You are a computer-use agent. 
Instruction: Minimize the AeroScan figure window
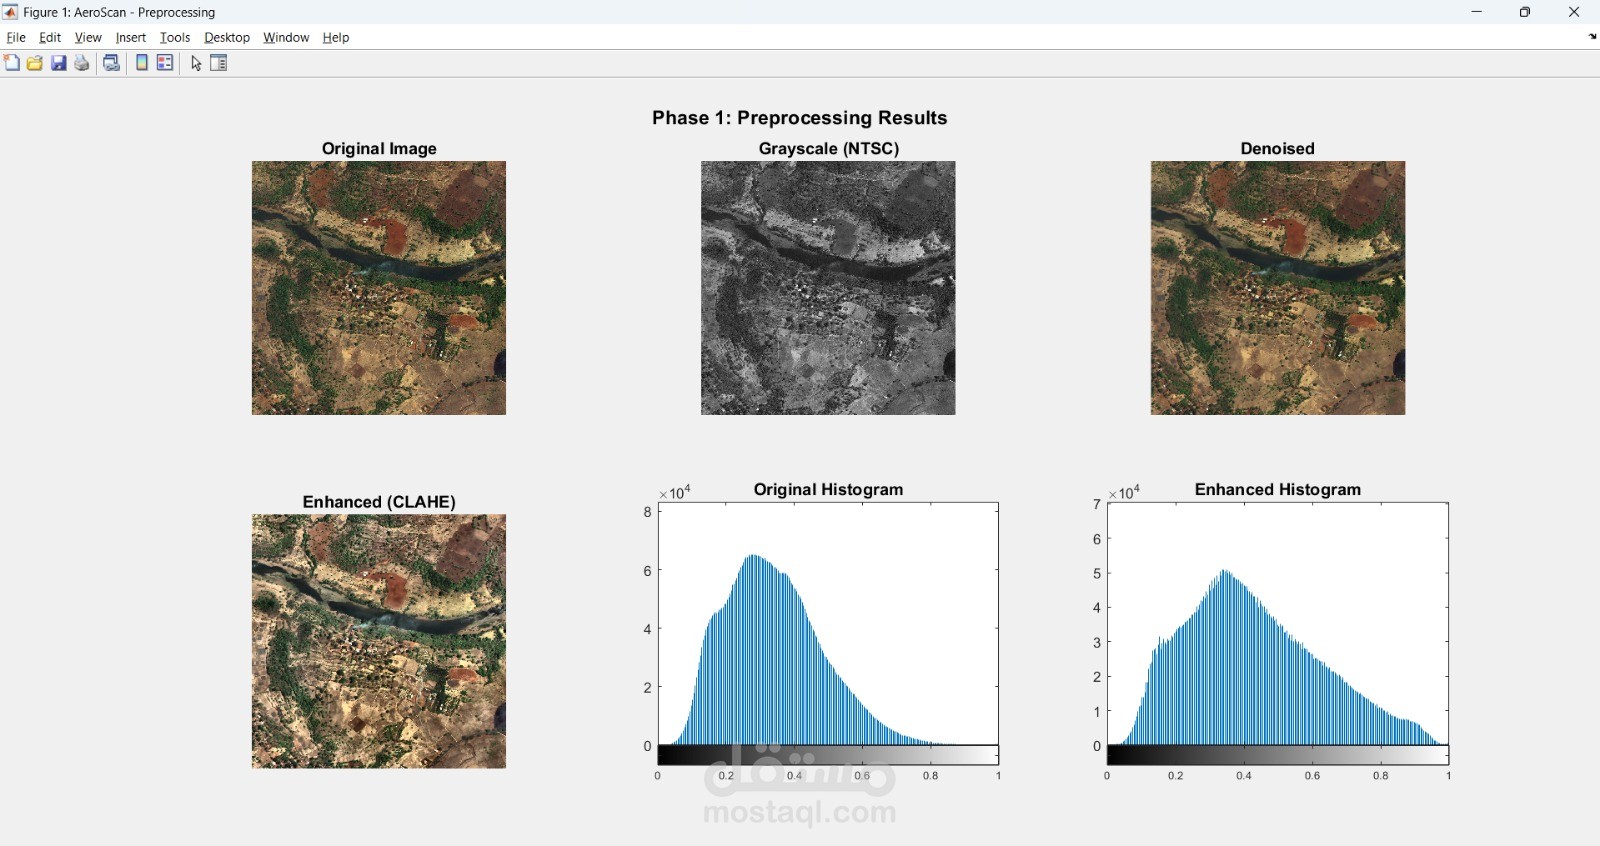pos(1477,12)
